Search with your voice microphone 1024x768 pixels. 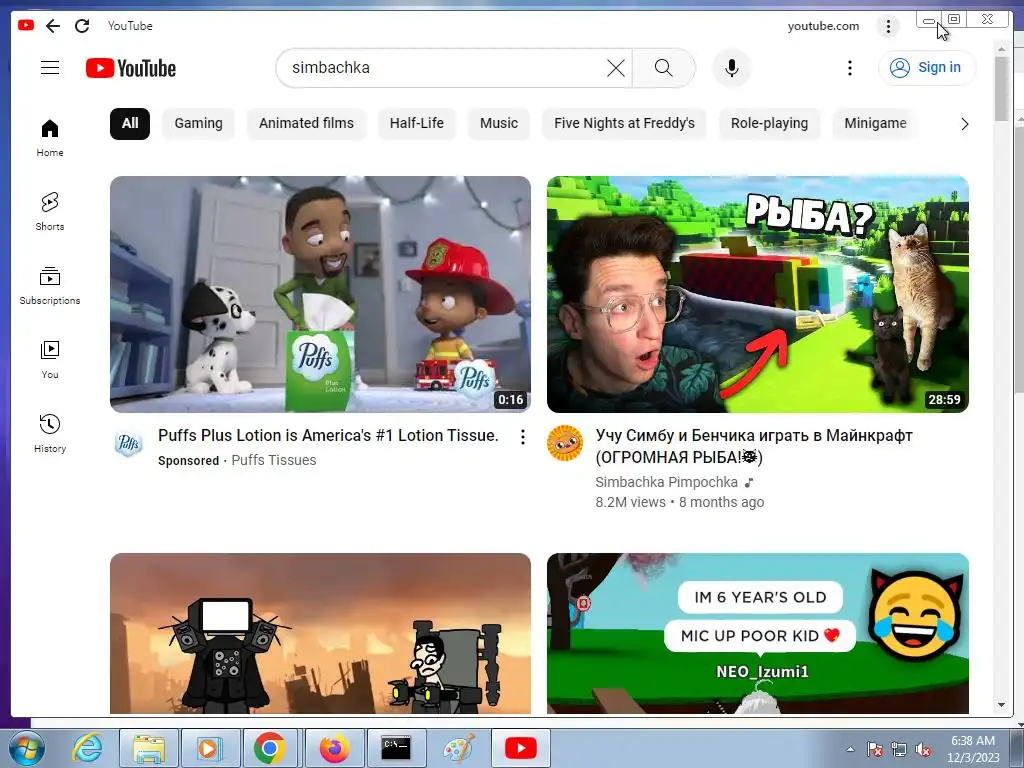tap(731, 68)
